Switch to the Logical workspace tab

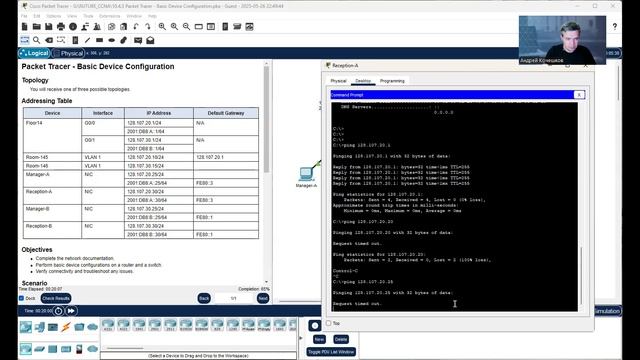click(34, 53)
